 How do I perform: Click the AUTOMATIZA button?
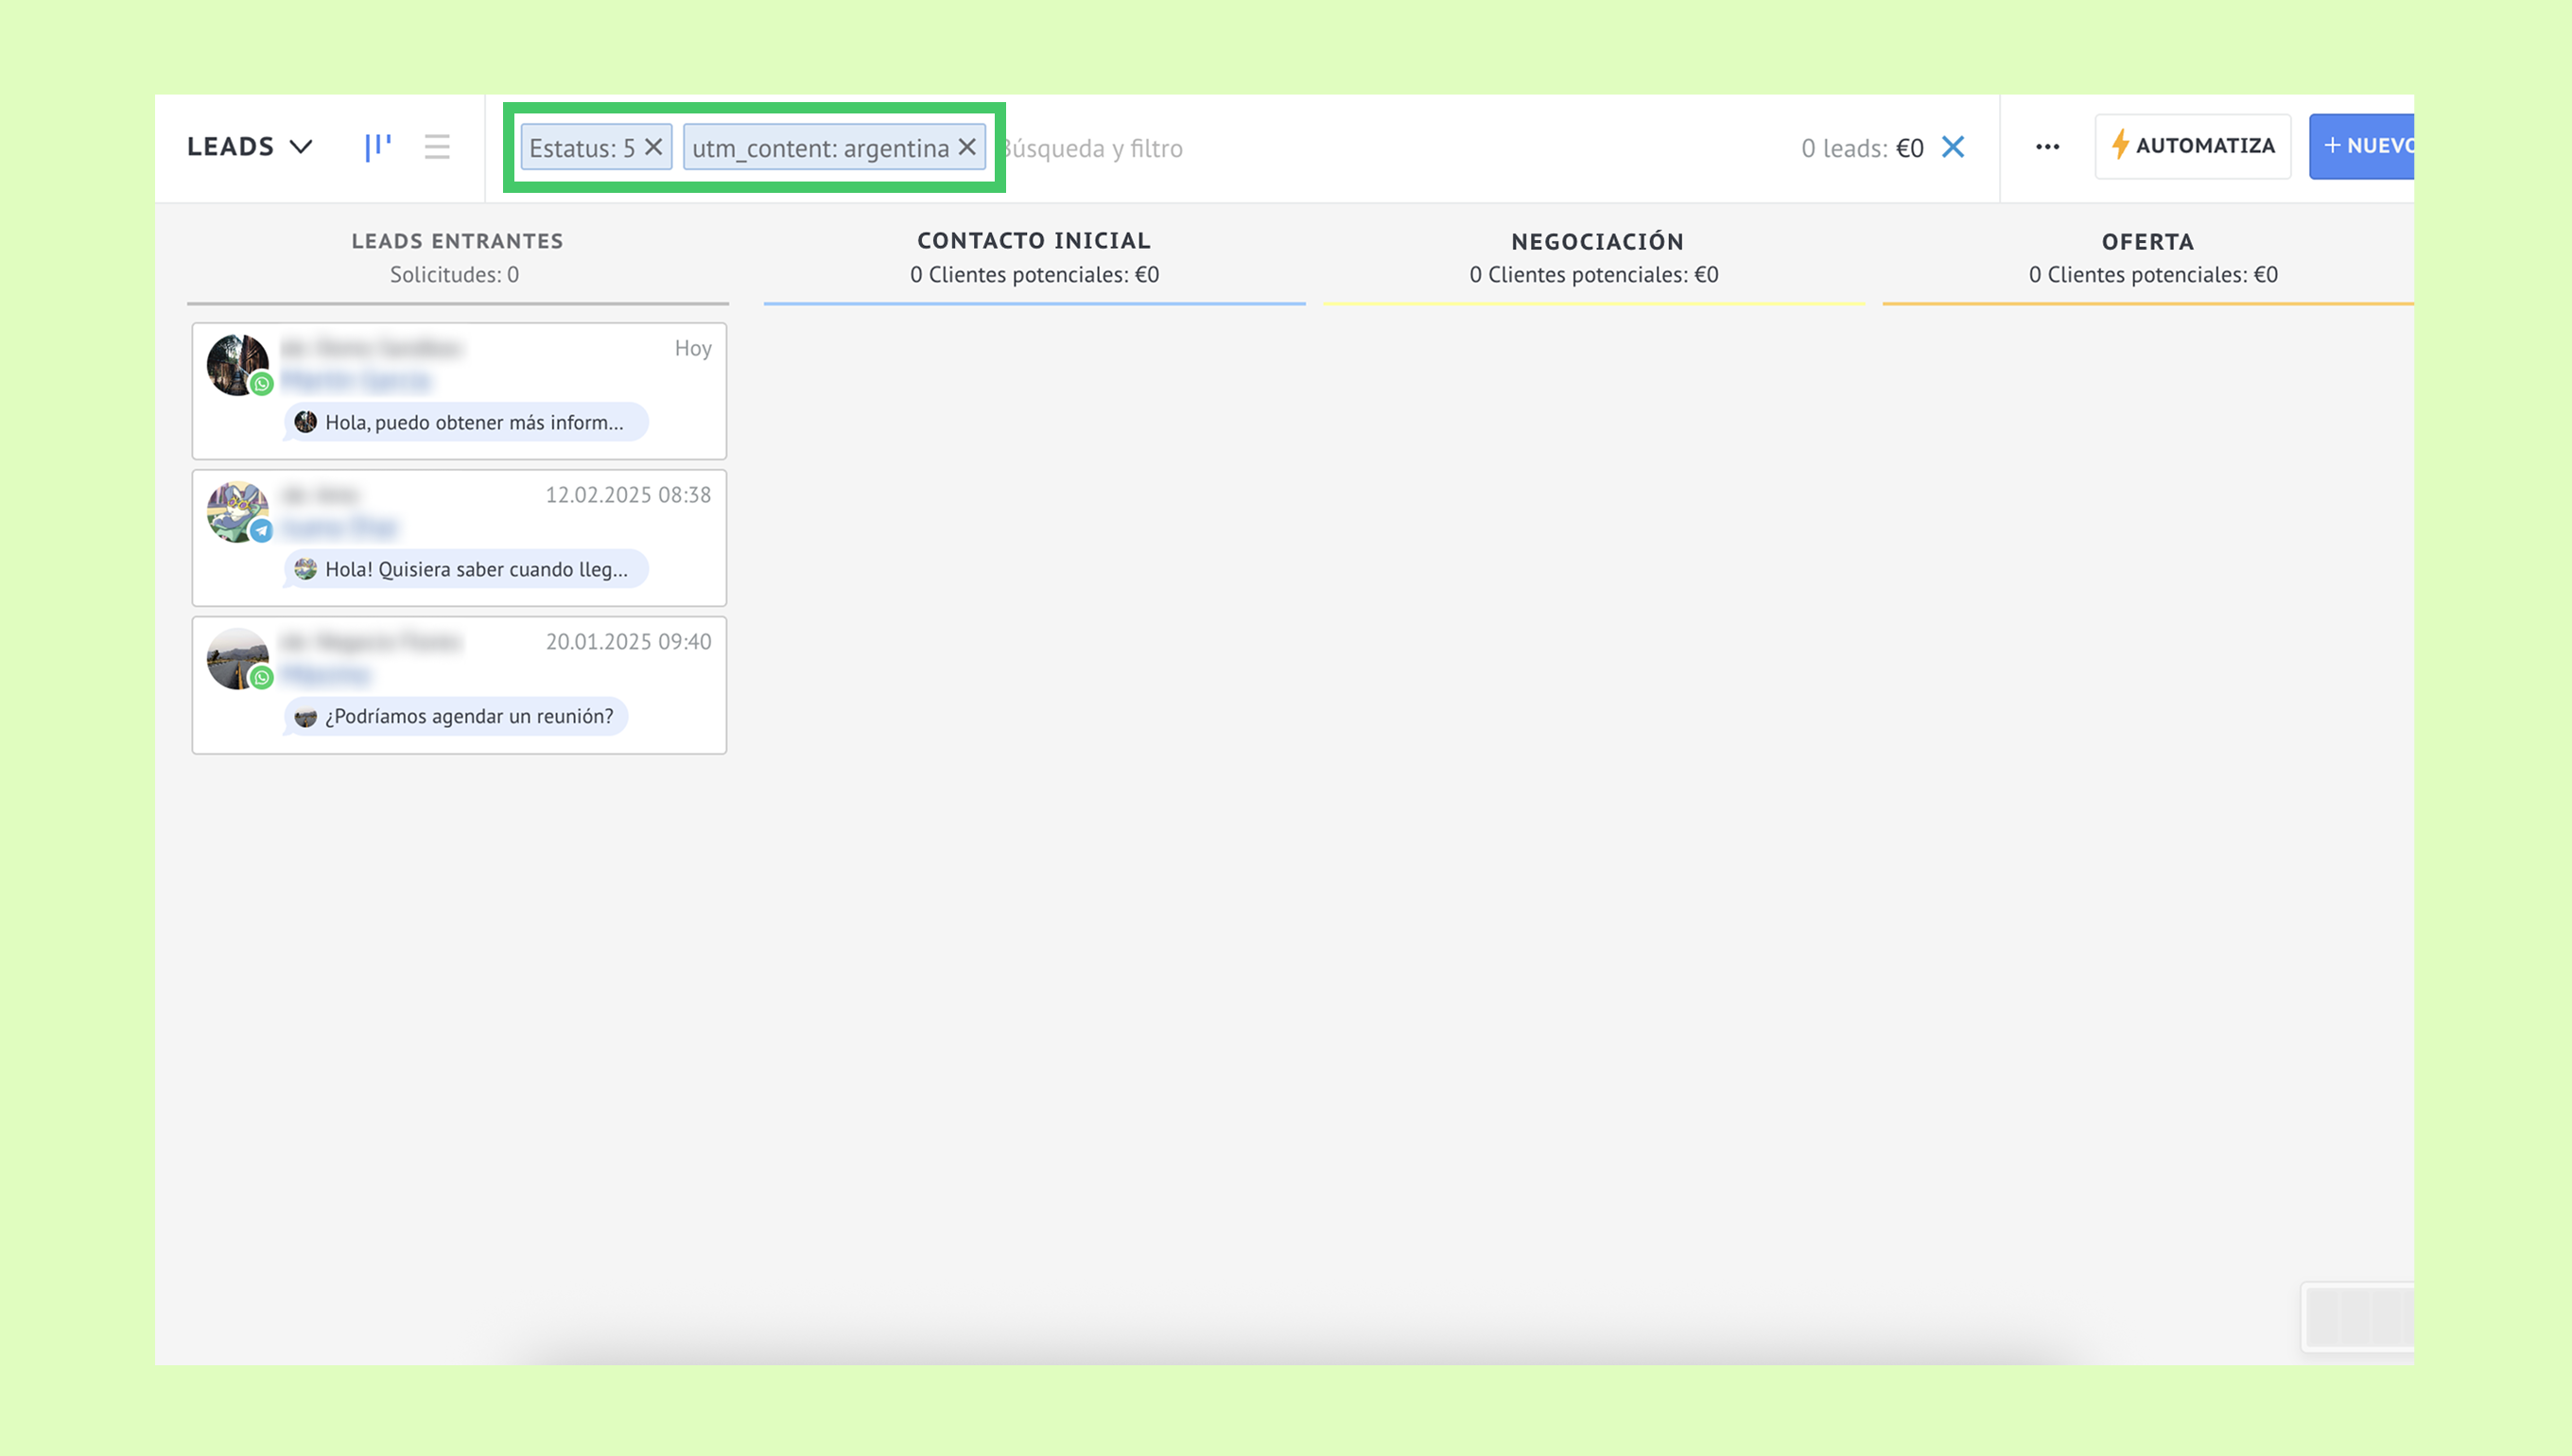pyautogui.click(x=2193, y=146)
